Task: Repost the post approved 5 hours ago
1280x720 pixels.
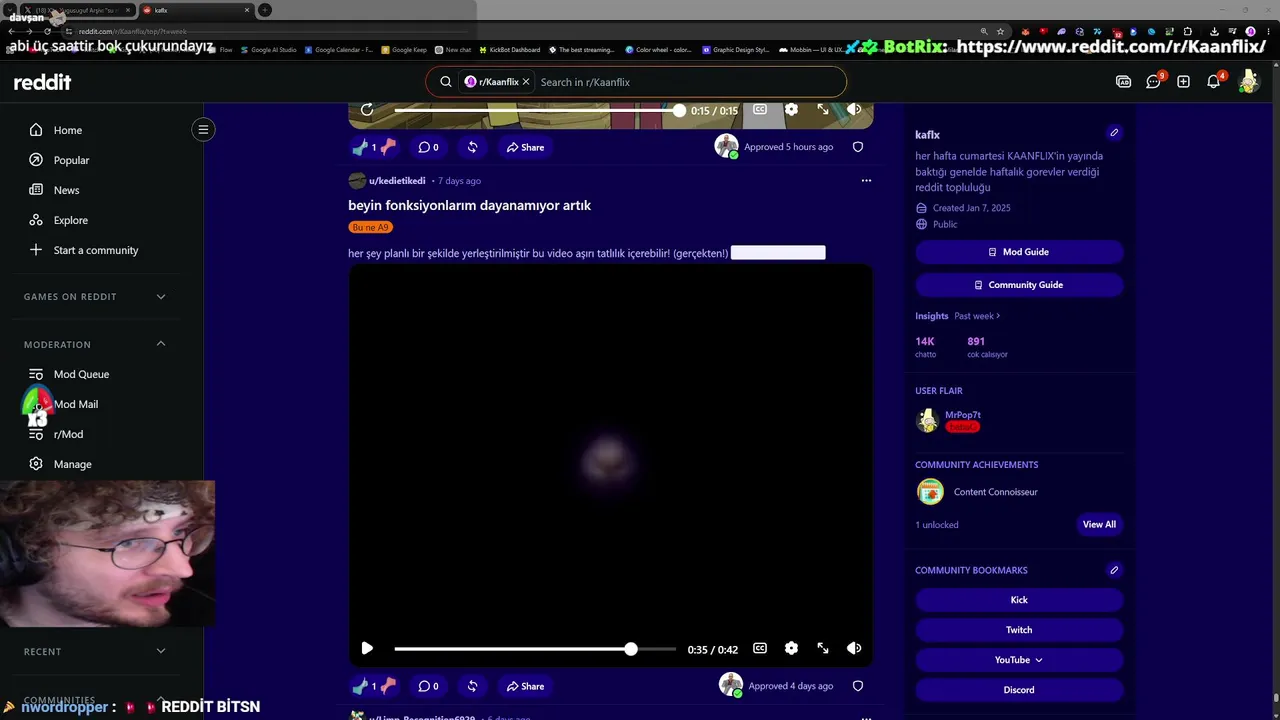Action: pyautogui.click(x=472, y=147)
